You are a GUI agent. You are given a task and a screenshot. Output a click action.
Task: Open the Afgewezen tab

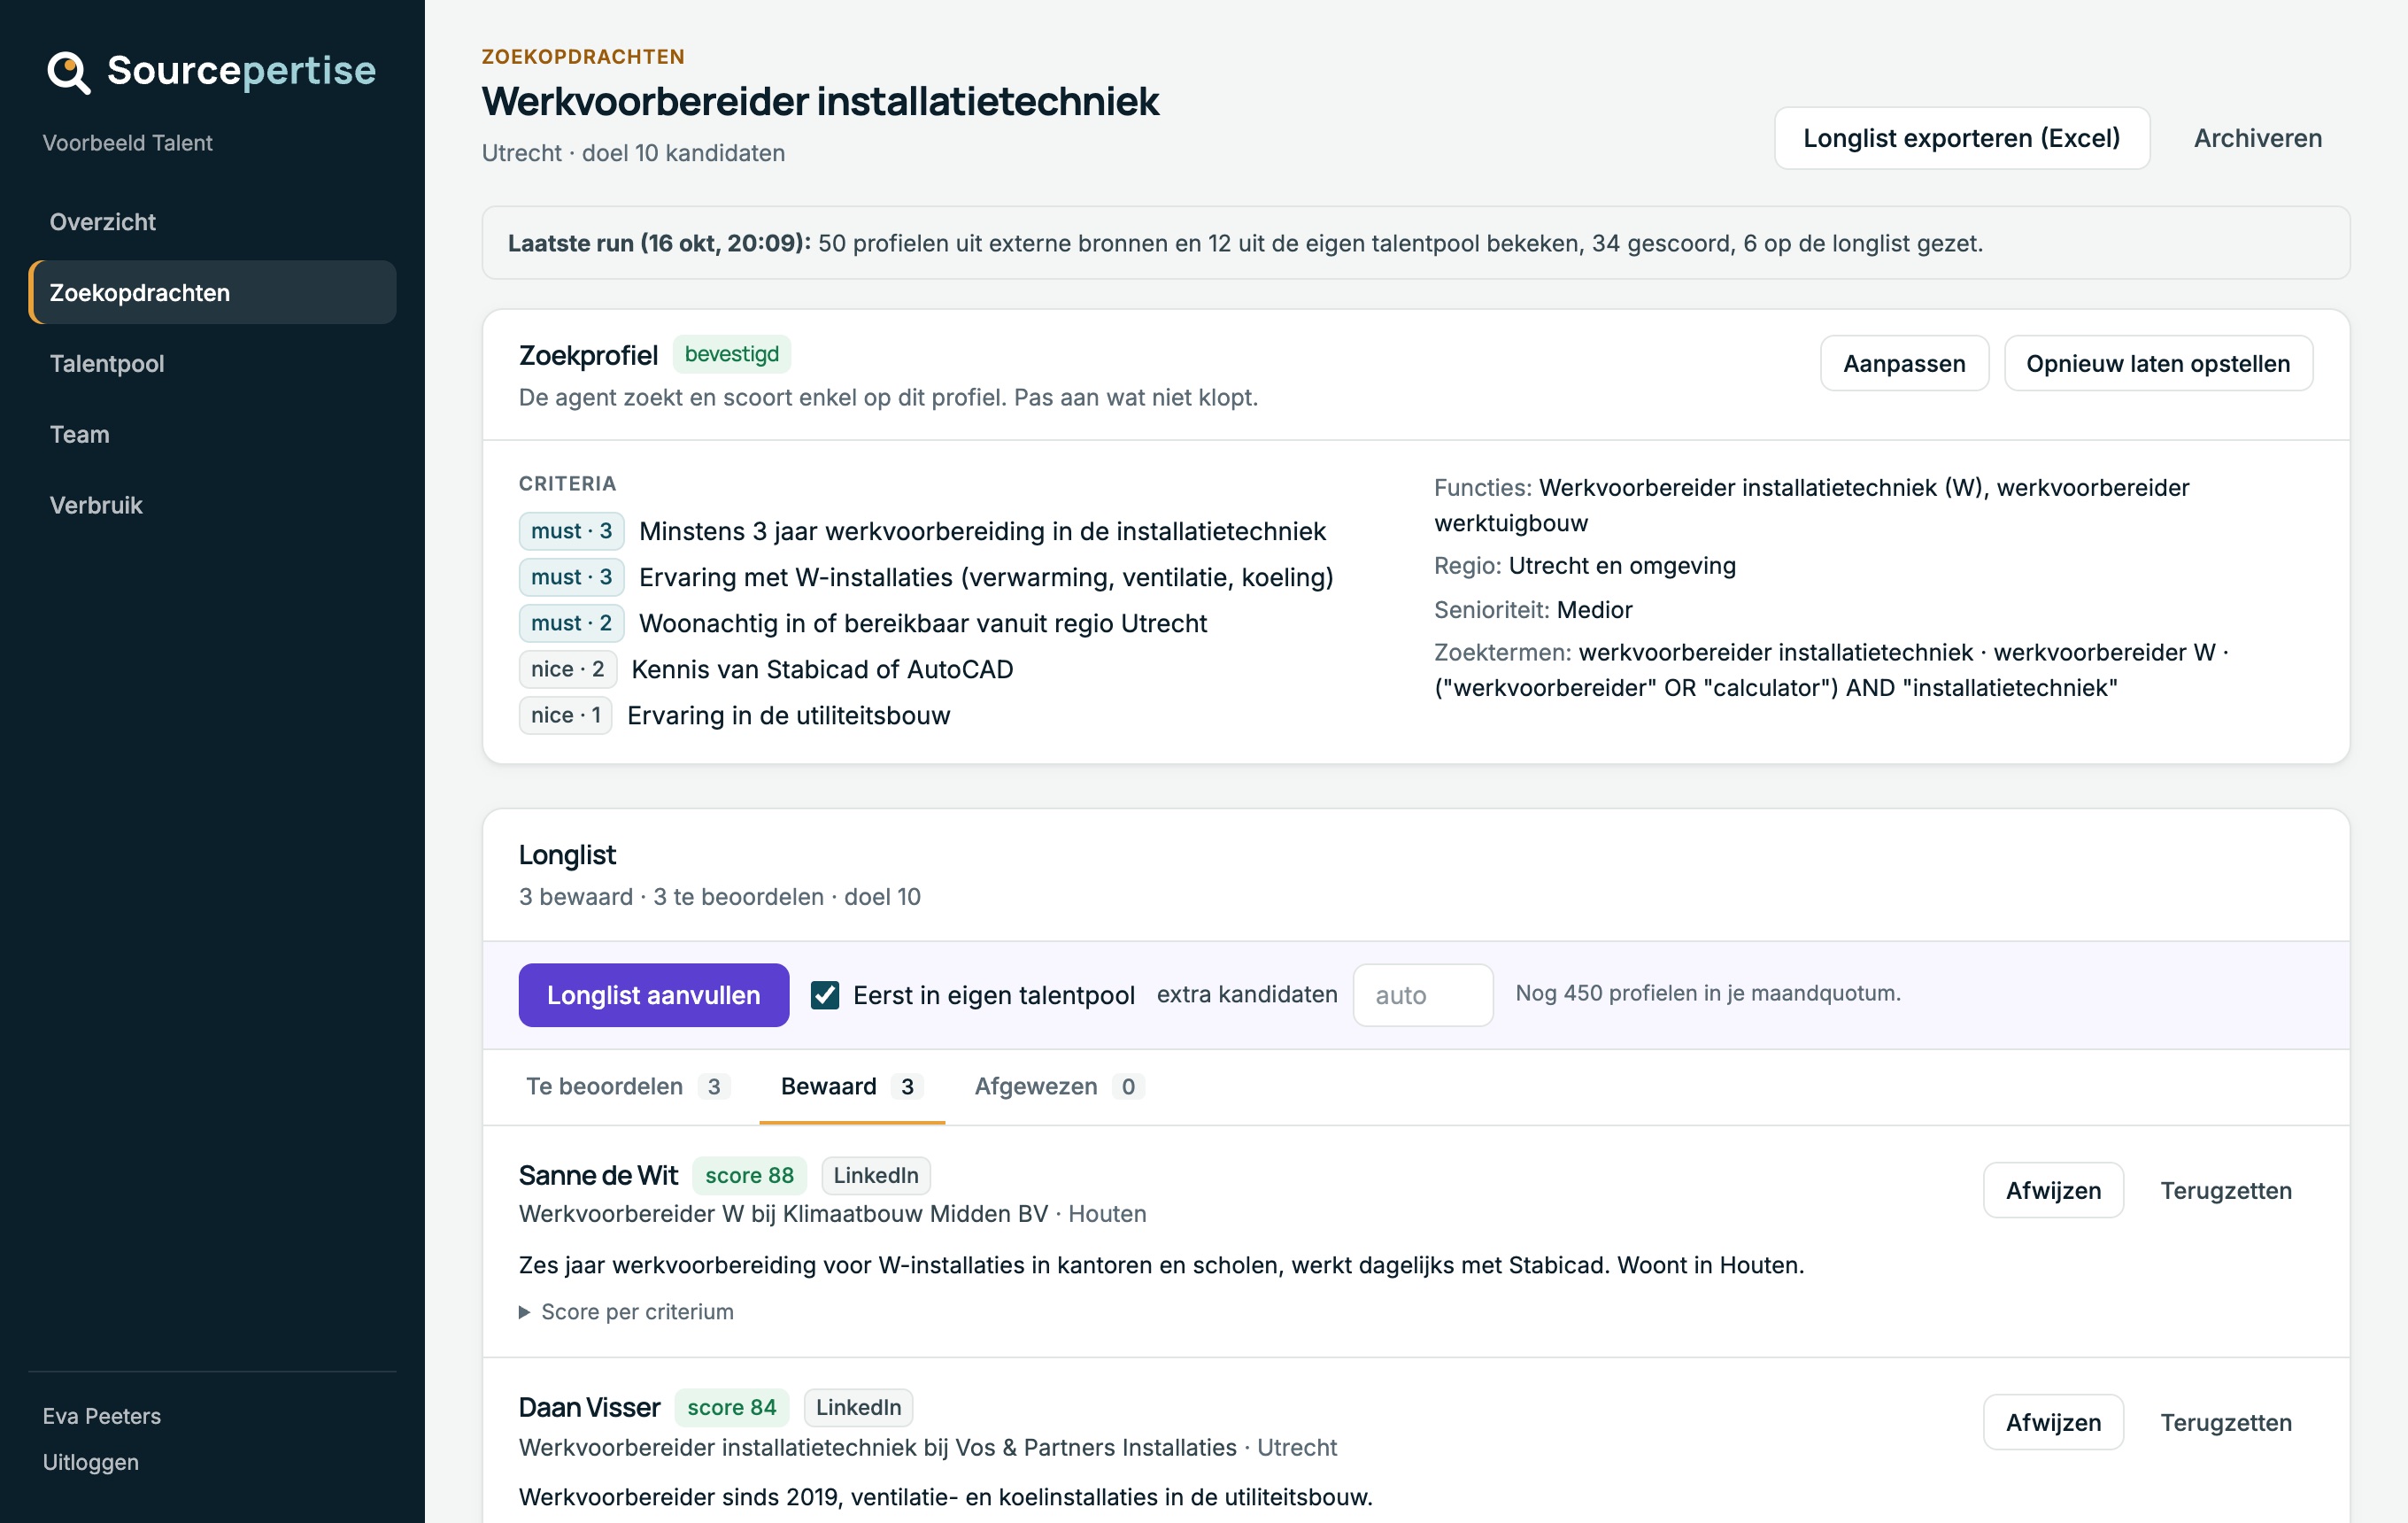pyautogui.click(x=1059, y=1086)
